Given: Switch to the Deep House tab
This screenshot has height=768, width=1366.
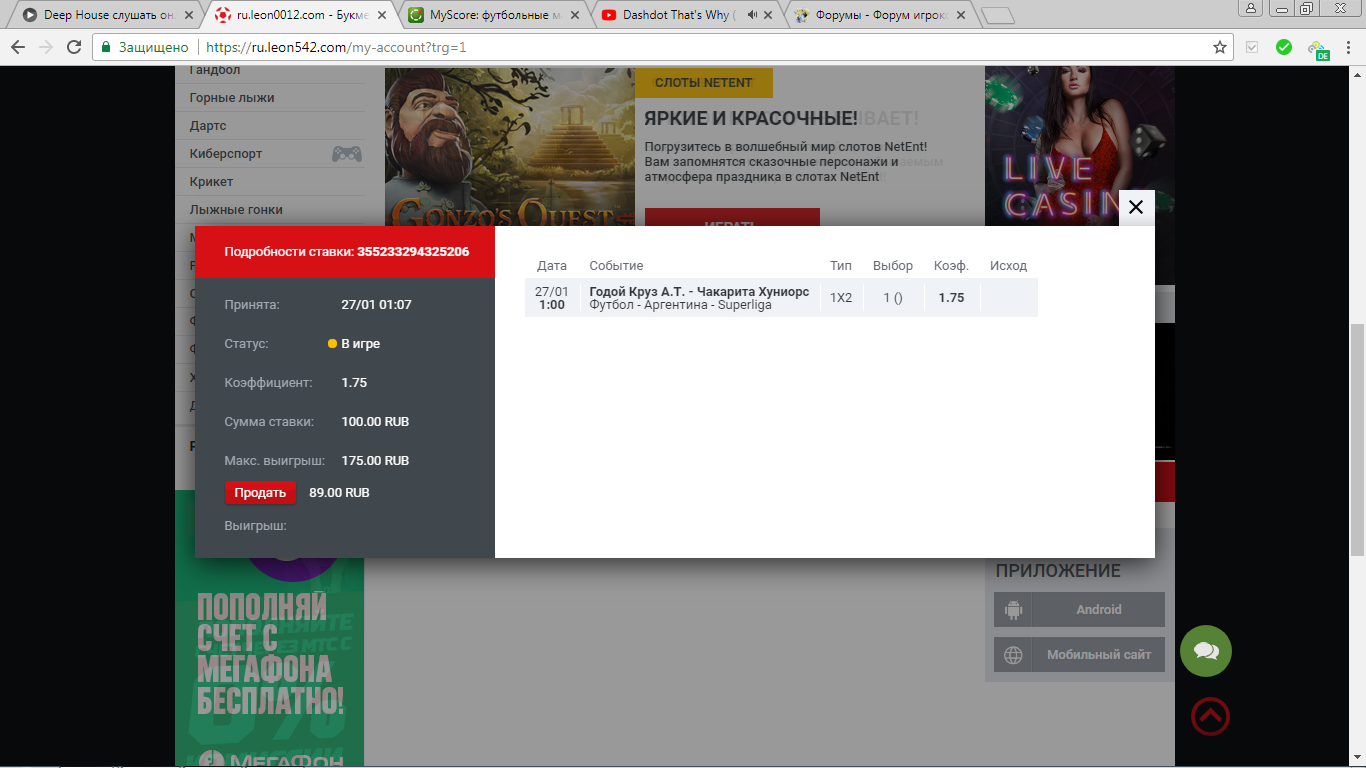Looking at the screenshot, I should click(105, 15).
